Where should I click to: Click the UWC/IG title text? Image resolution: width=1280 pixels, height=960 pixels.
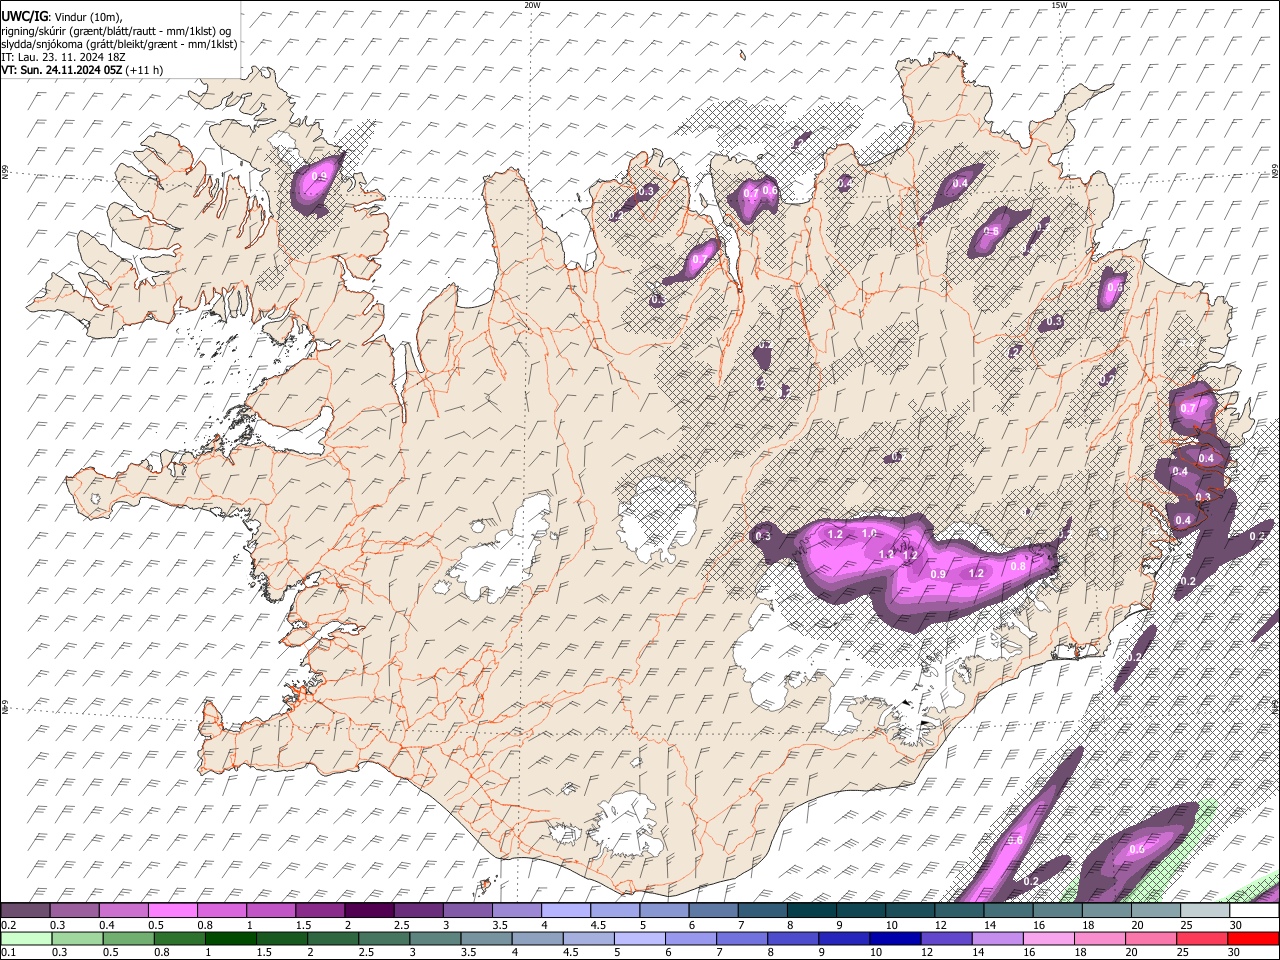point(24,16)
